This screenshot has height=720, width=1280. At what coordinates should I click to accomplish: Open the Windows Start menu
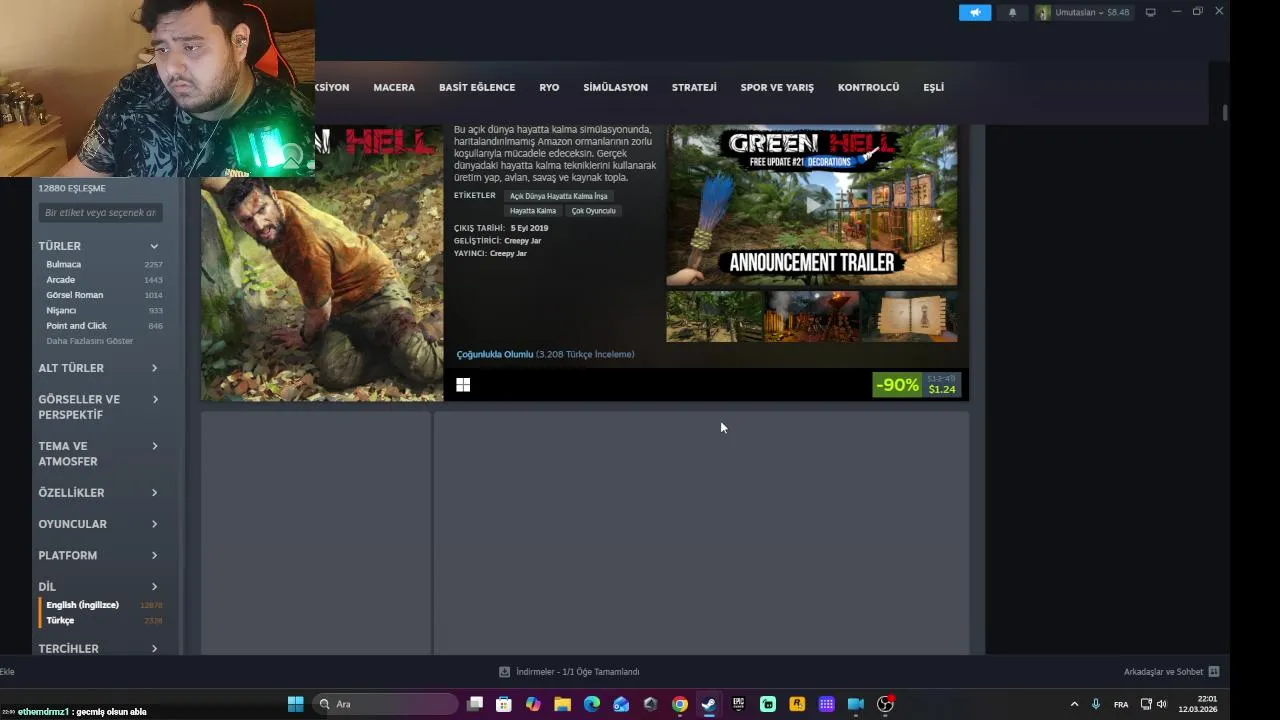[x=296, y=704]
